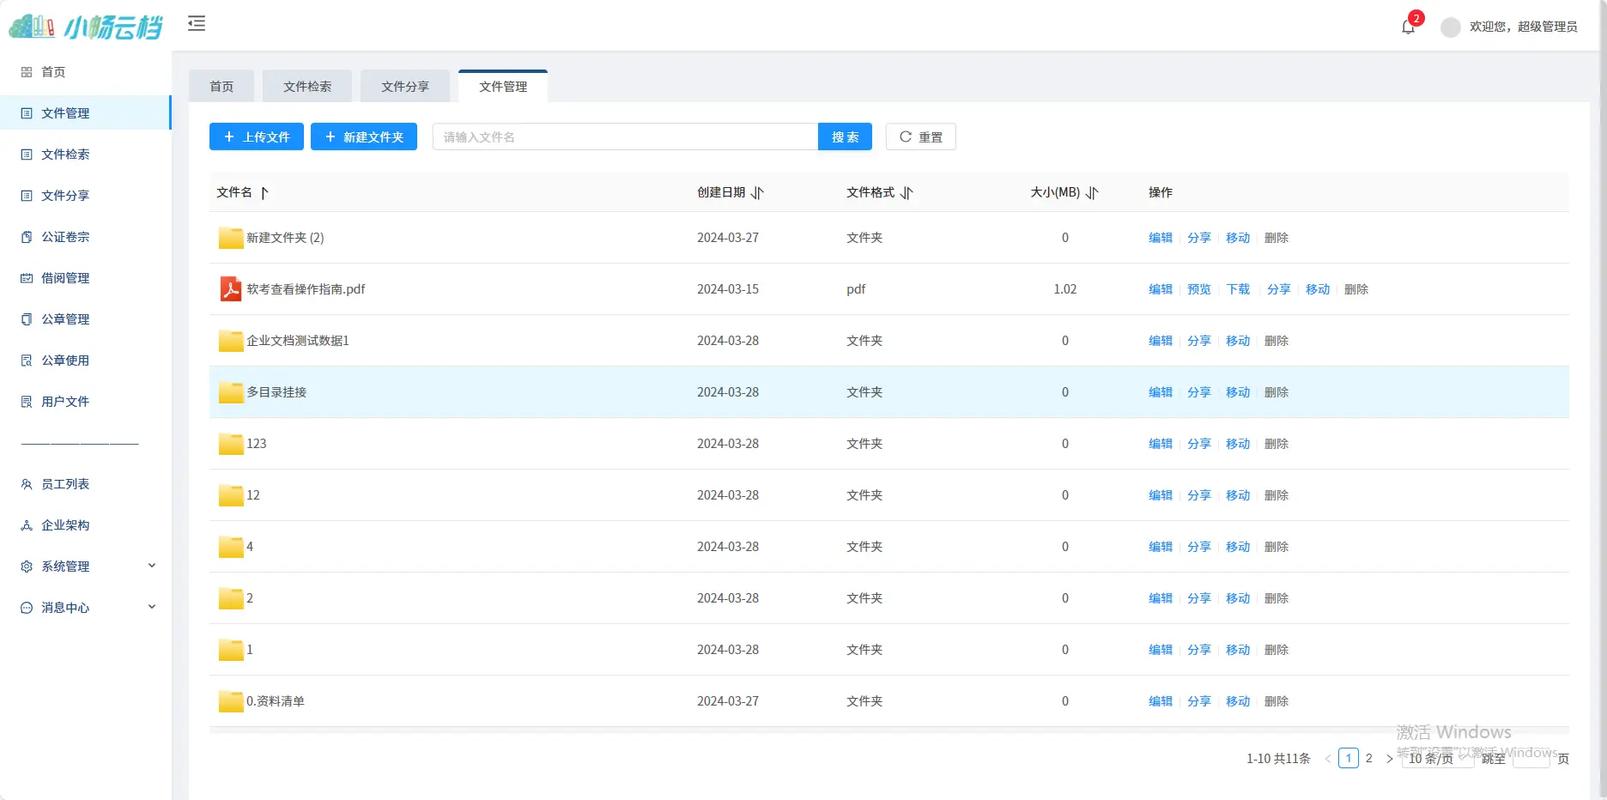Delete the folder named 1
The height and width of the screenshot is (800, 1607).
(1276, 650)
